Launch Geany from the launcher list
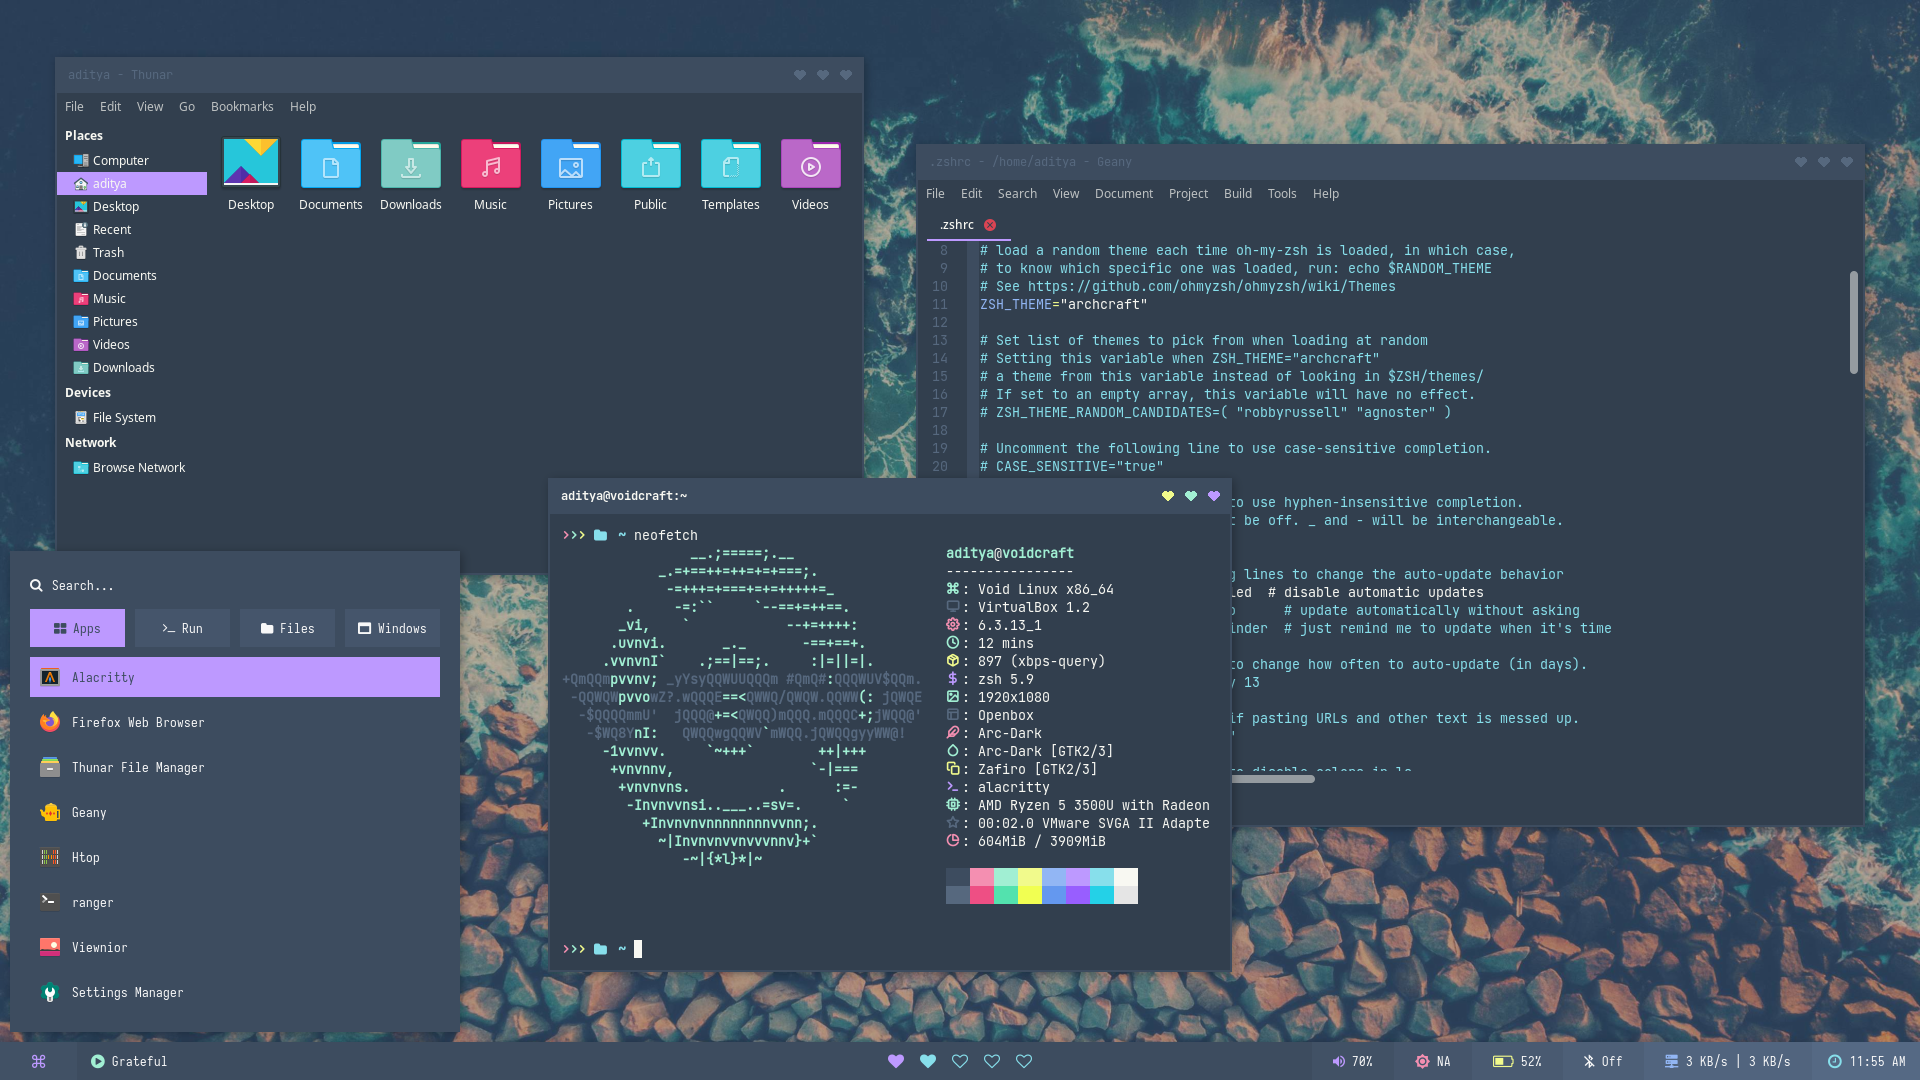The width and height of the screenshot is (1920, 1080). [88, 812]
